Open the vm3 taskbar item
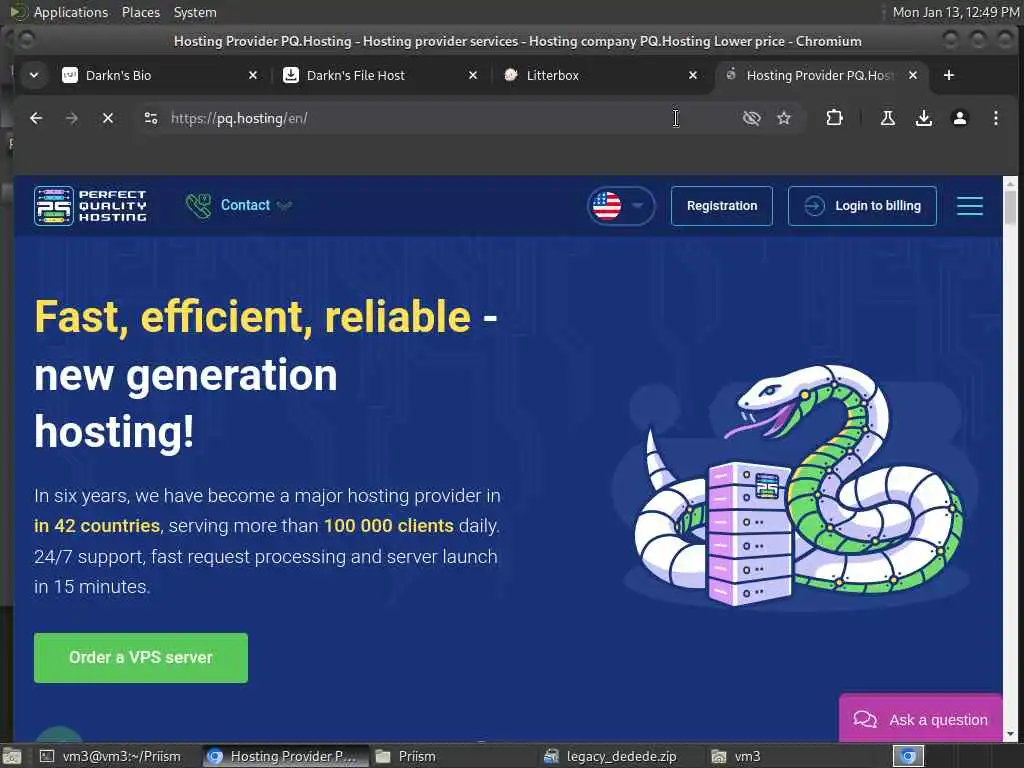The image size is (1024, 768). (x=790, y=756)
